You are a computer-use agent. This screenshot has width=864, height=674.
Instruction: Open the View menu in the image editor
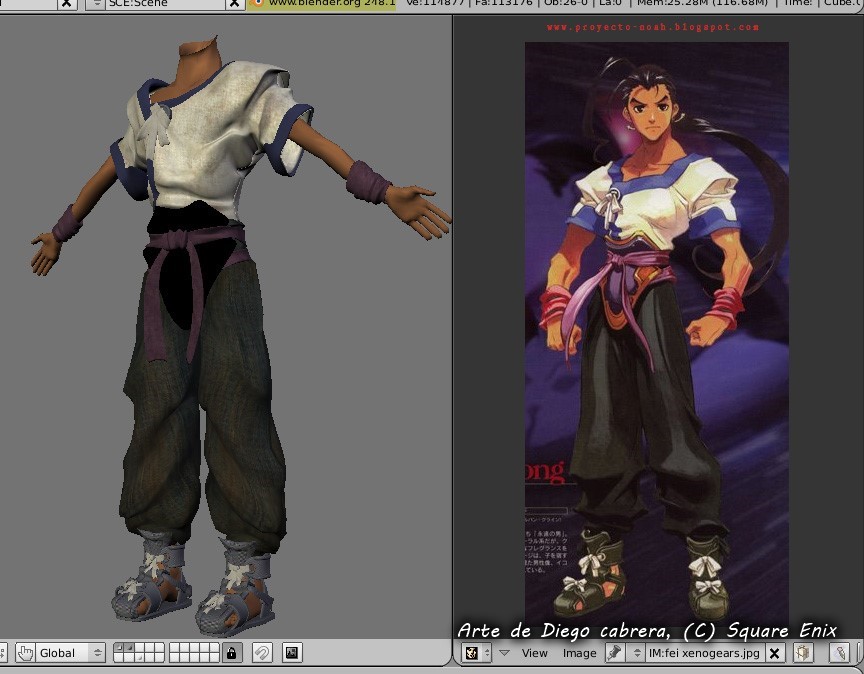click(x=534, y=653)
